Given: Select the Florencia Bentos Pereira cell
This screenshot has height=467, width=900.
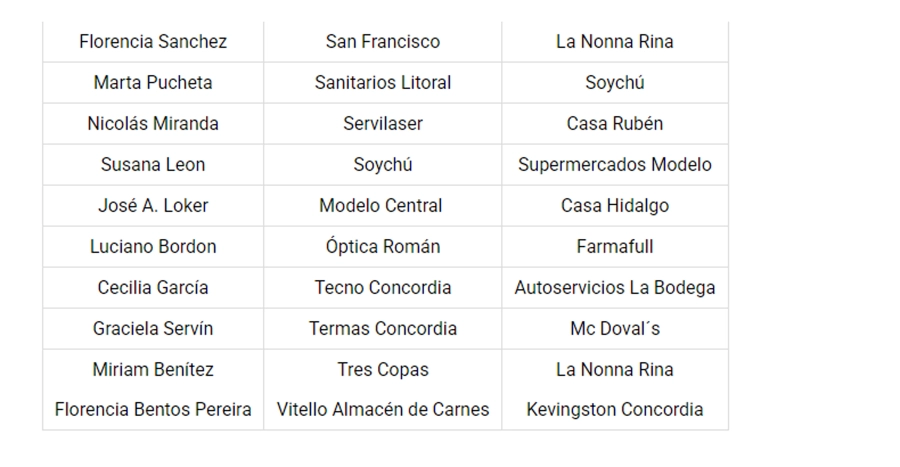Looking at the screenshot, I should point(153,410).
